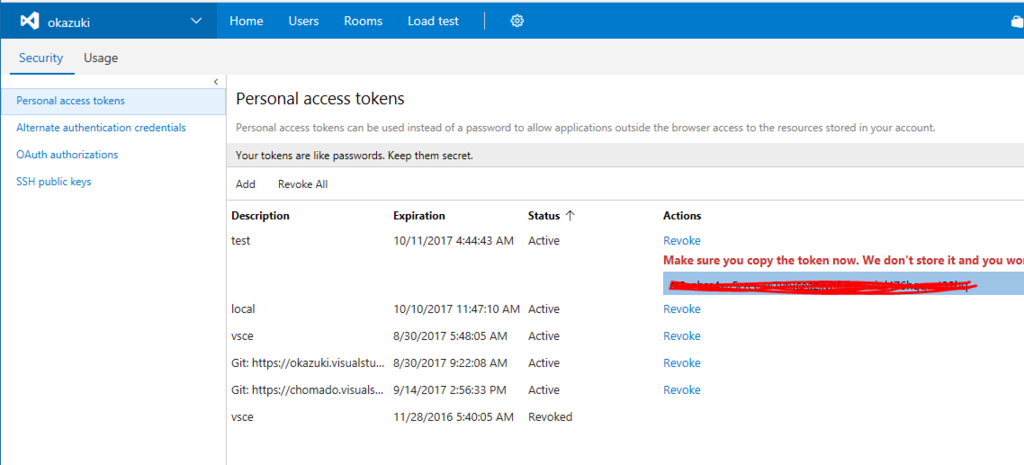Open the shopping bag icon at top right

pos(1017,22)
